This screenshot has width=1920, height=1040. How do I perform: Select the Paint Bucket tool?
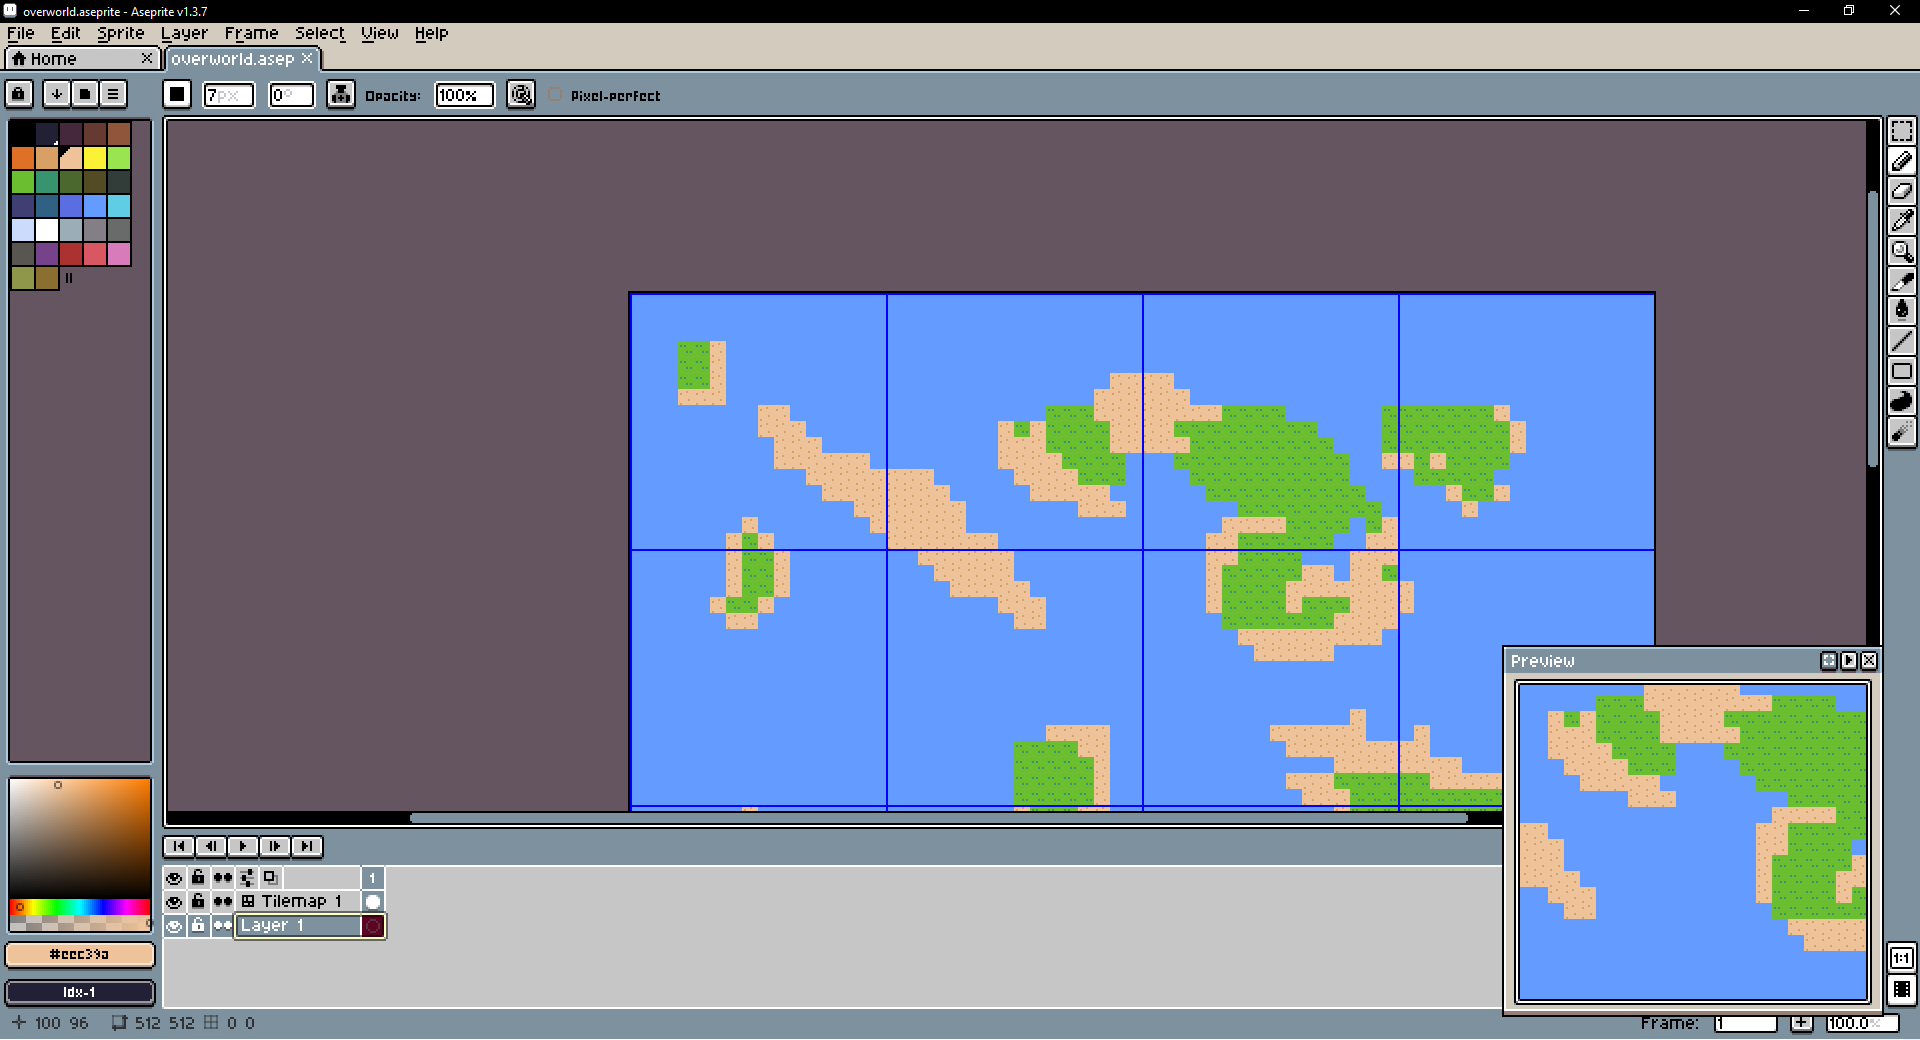pos(1901,311)
